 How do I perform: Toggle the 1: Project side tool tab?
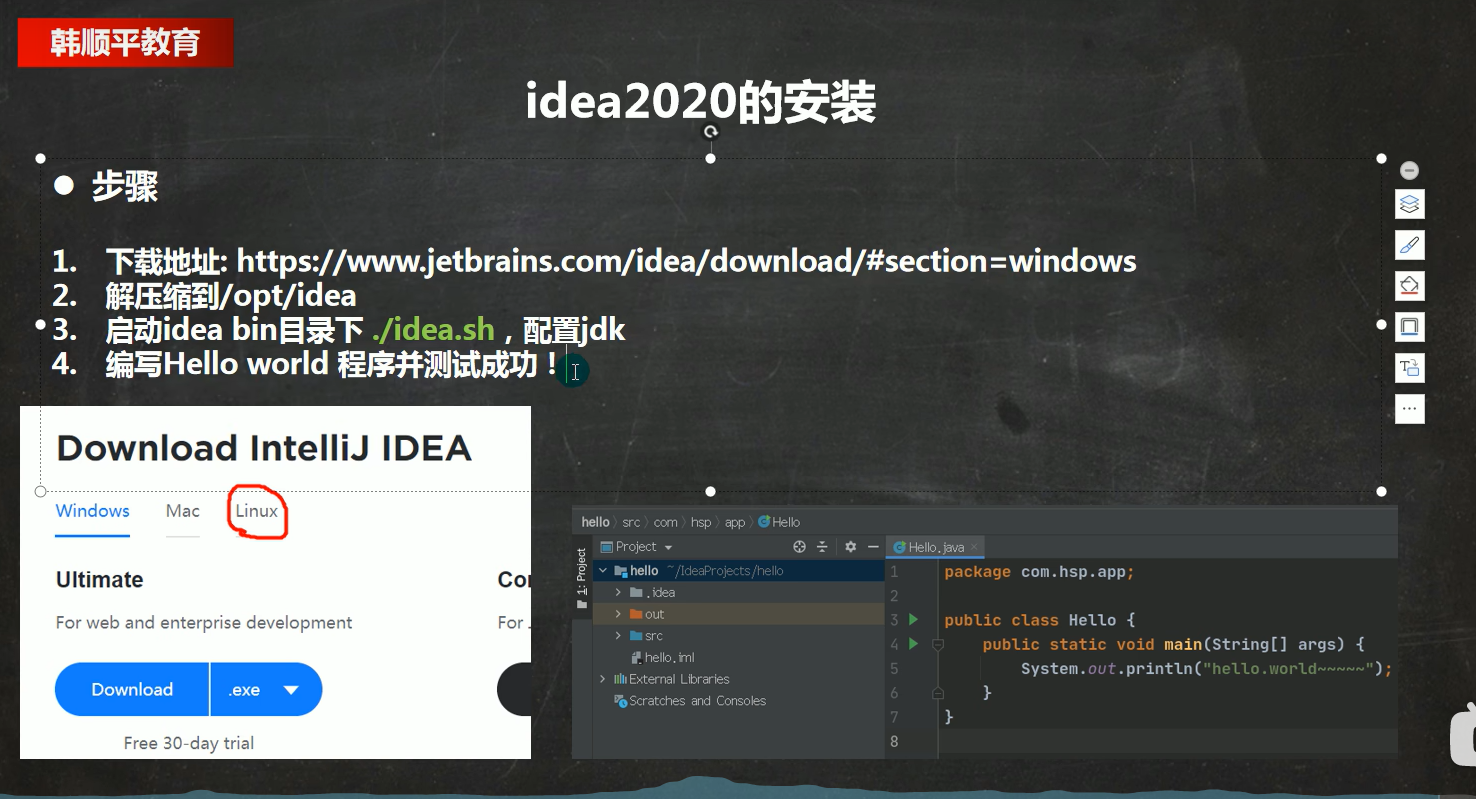point(582,578)
